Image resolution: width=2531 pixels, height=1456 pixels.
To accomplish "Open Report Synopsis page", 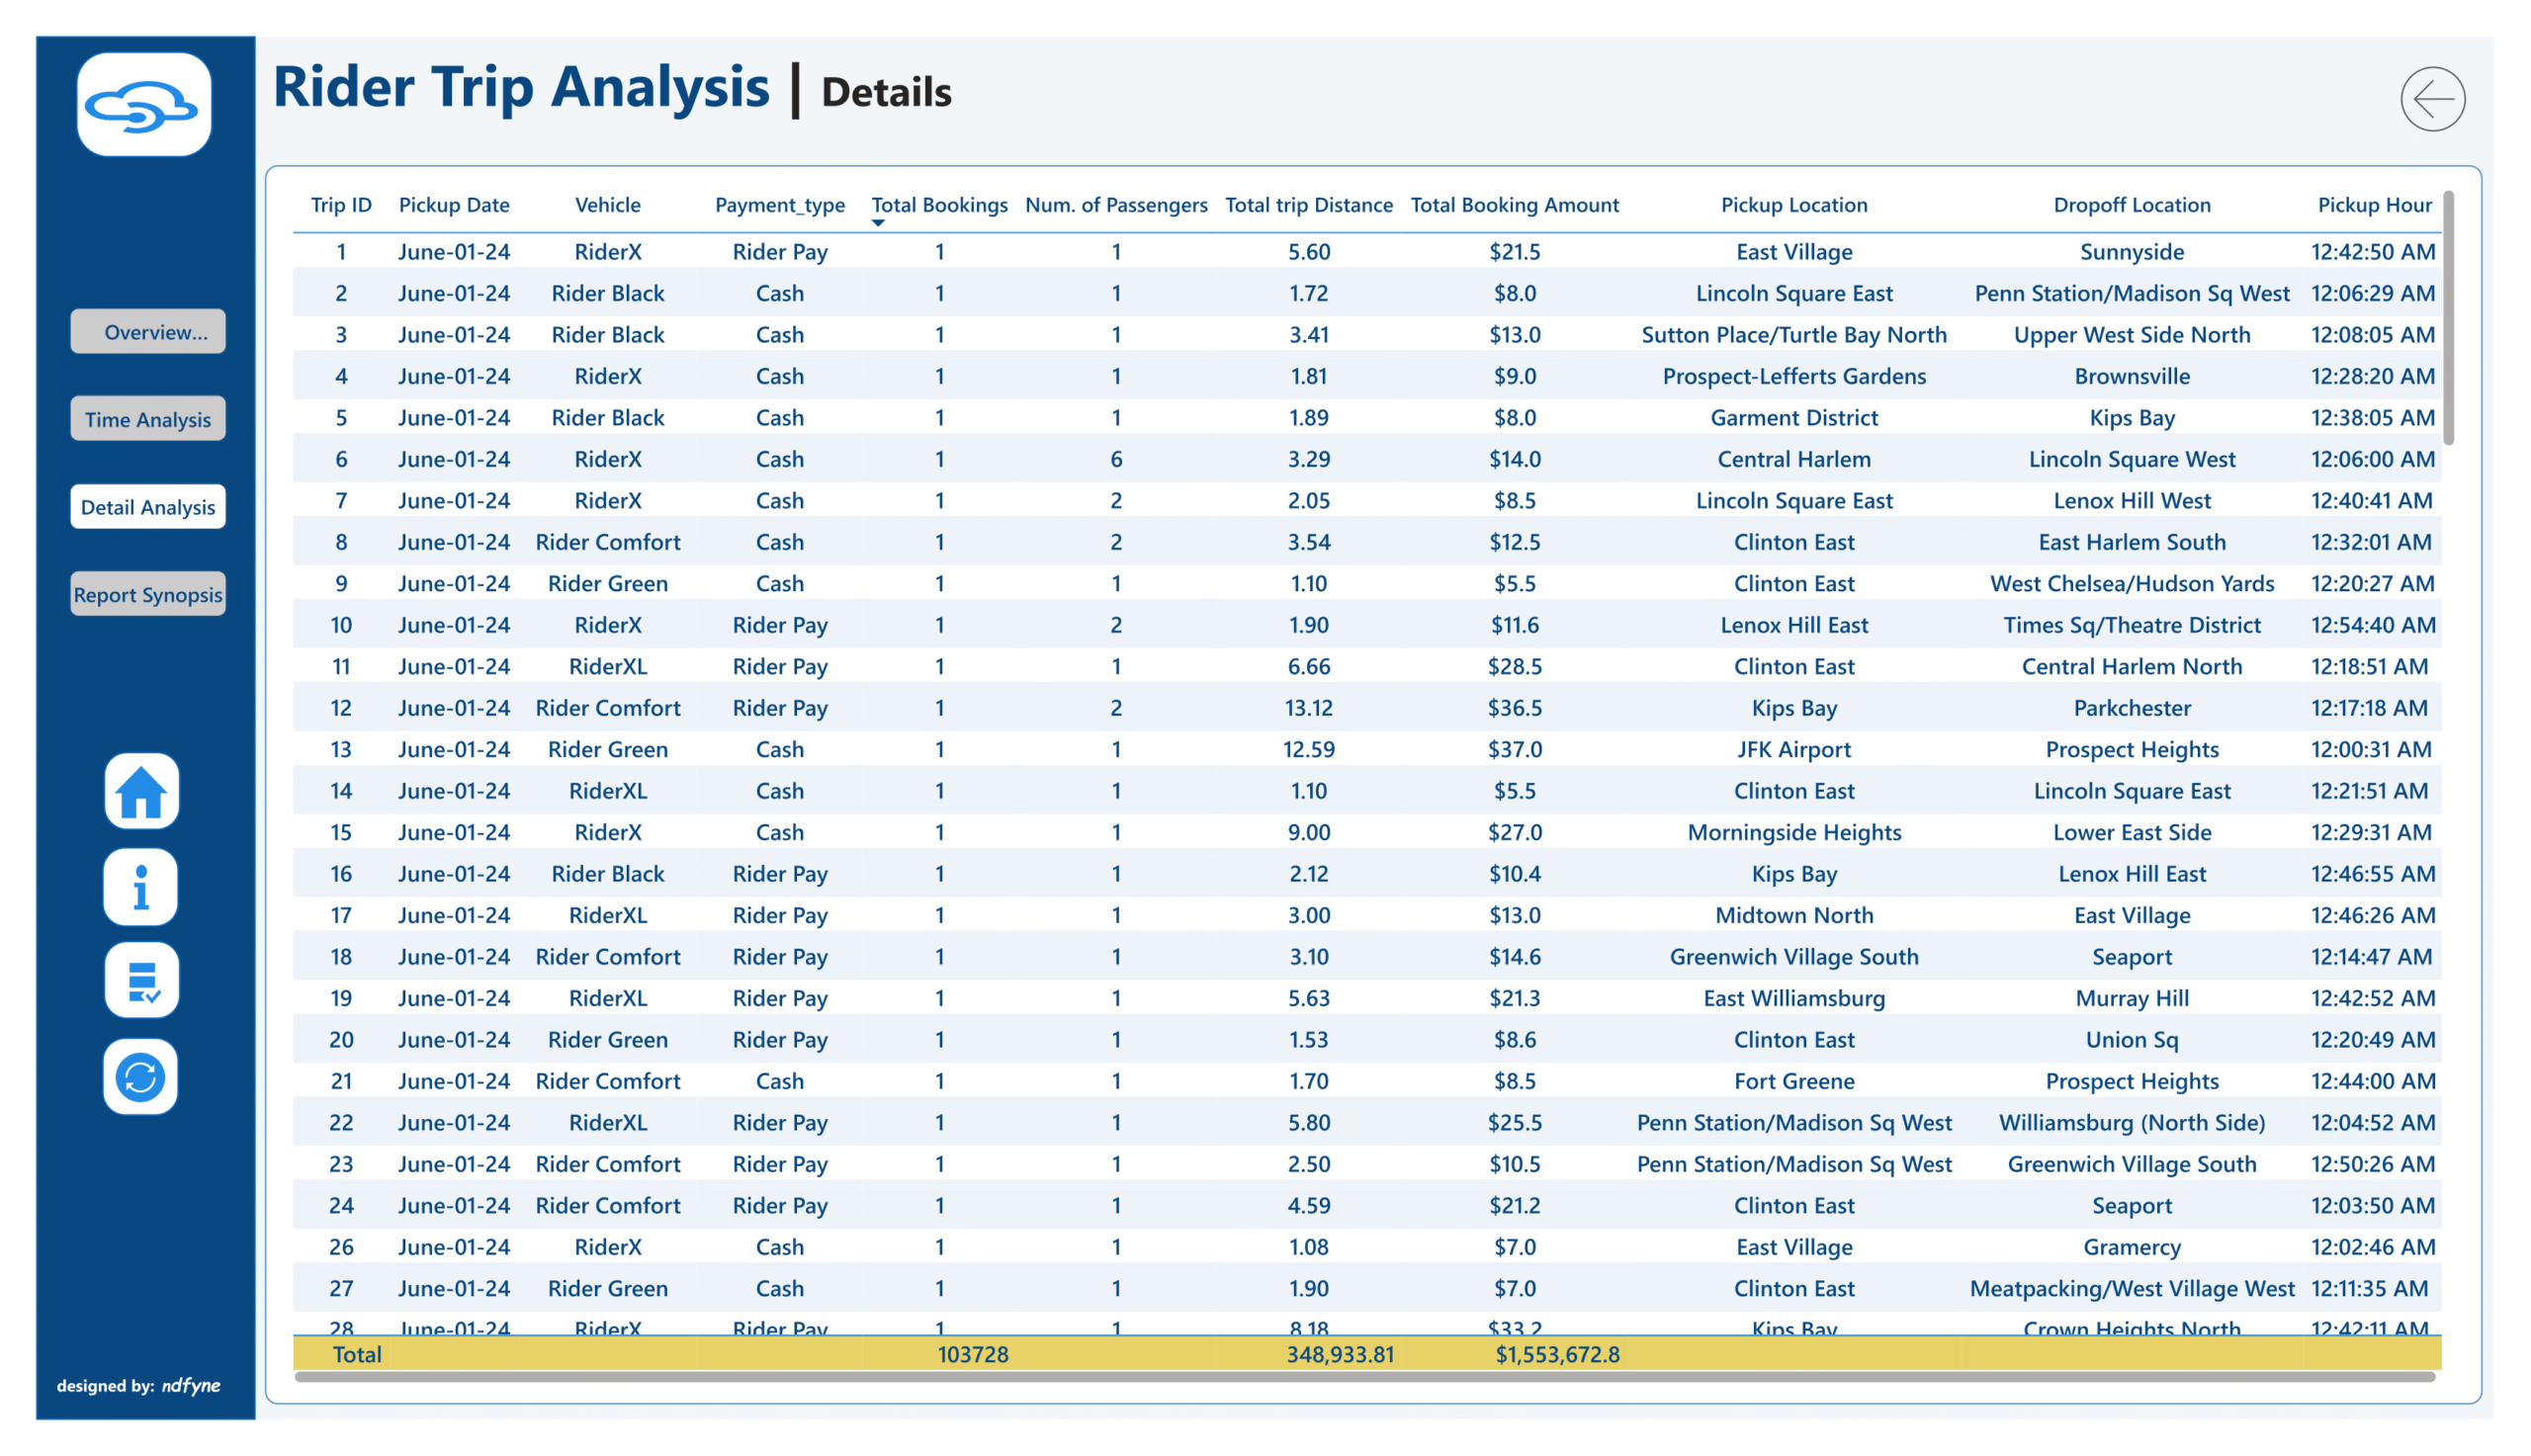I will [148, 595].
